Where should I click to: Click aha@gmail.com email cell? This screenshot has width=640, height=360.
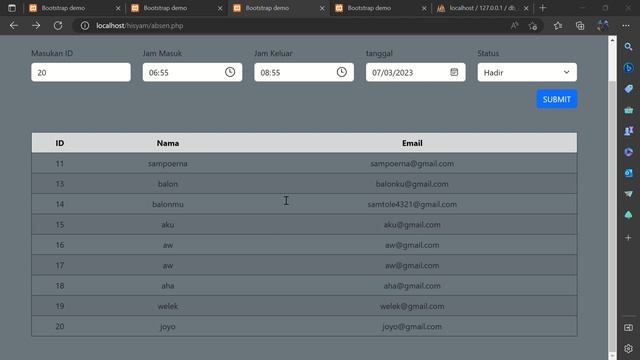tap(412, 286)
